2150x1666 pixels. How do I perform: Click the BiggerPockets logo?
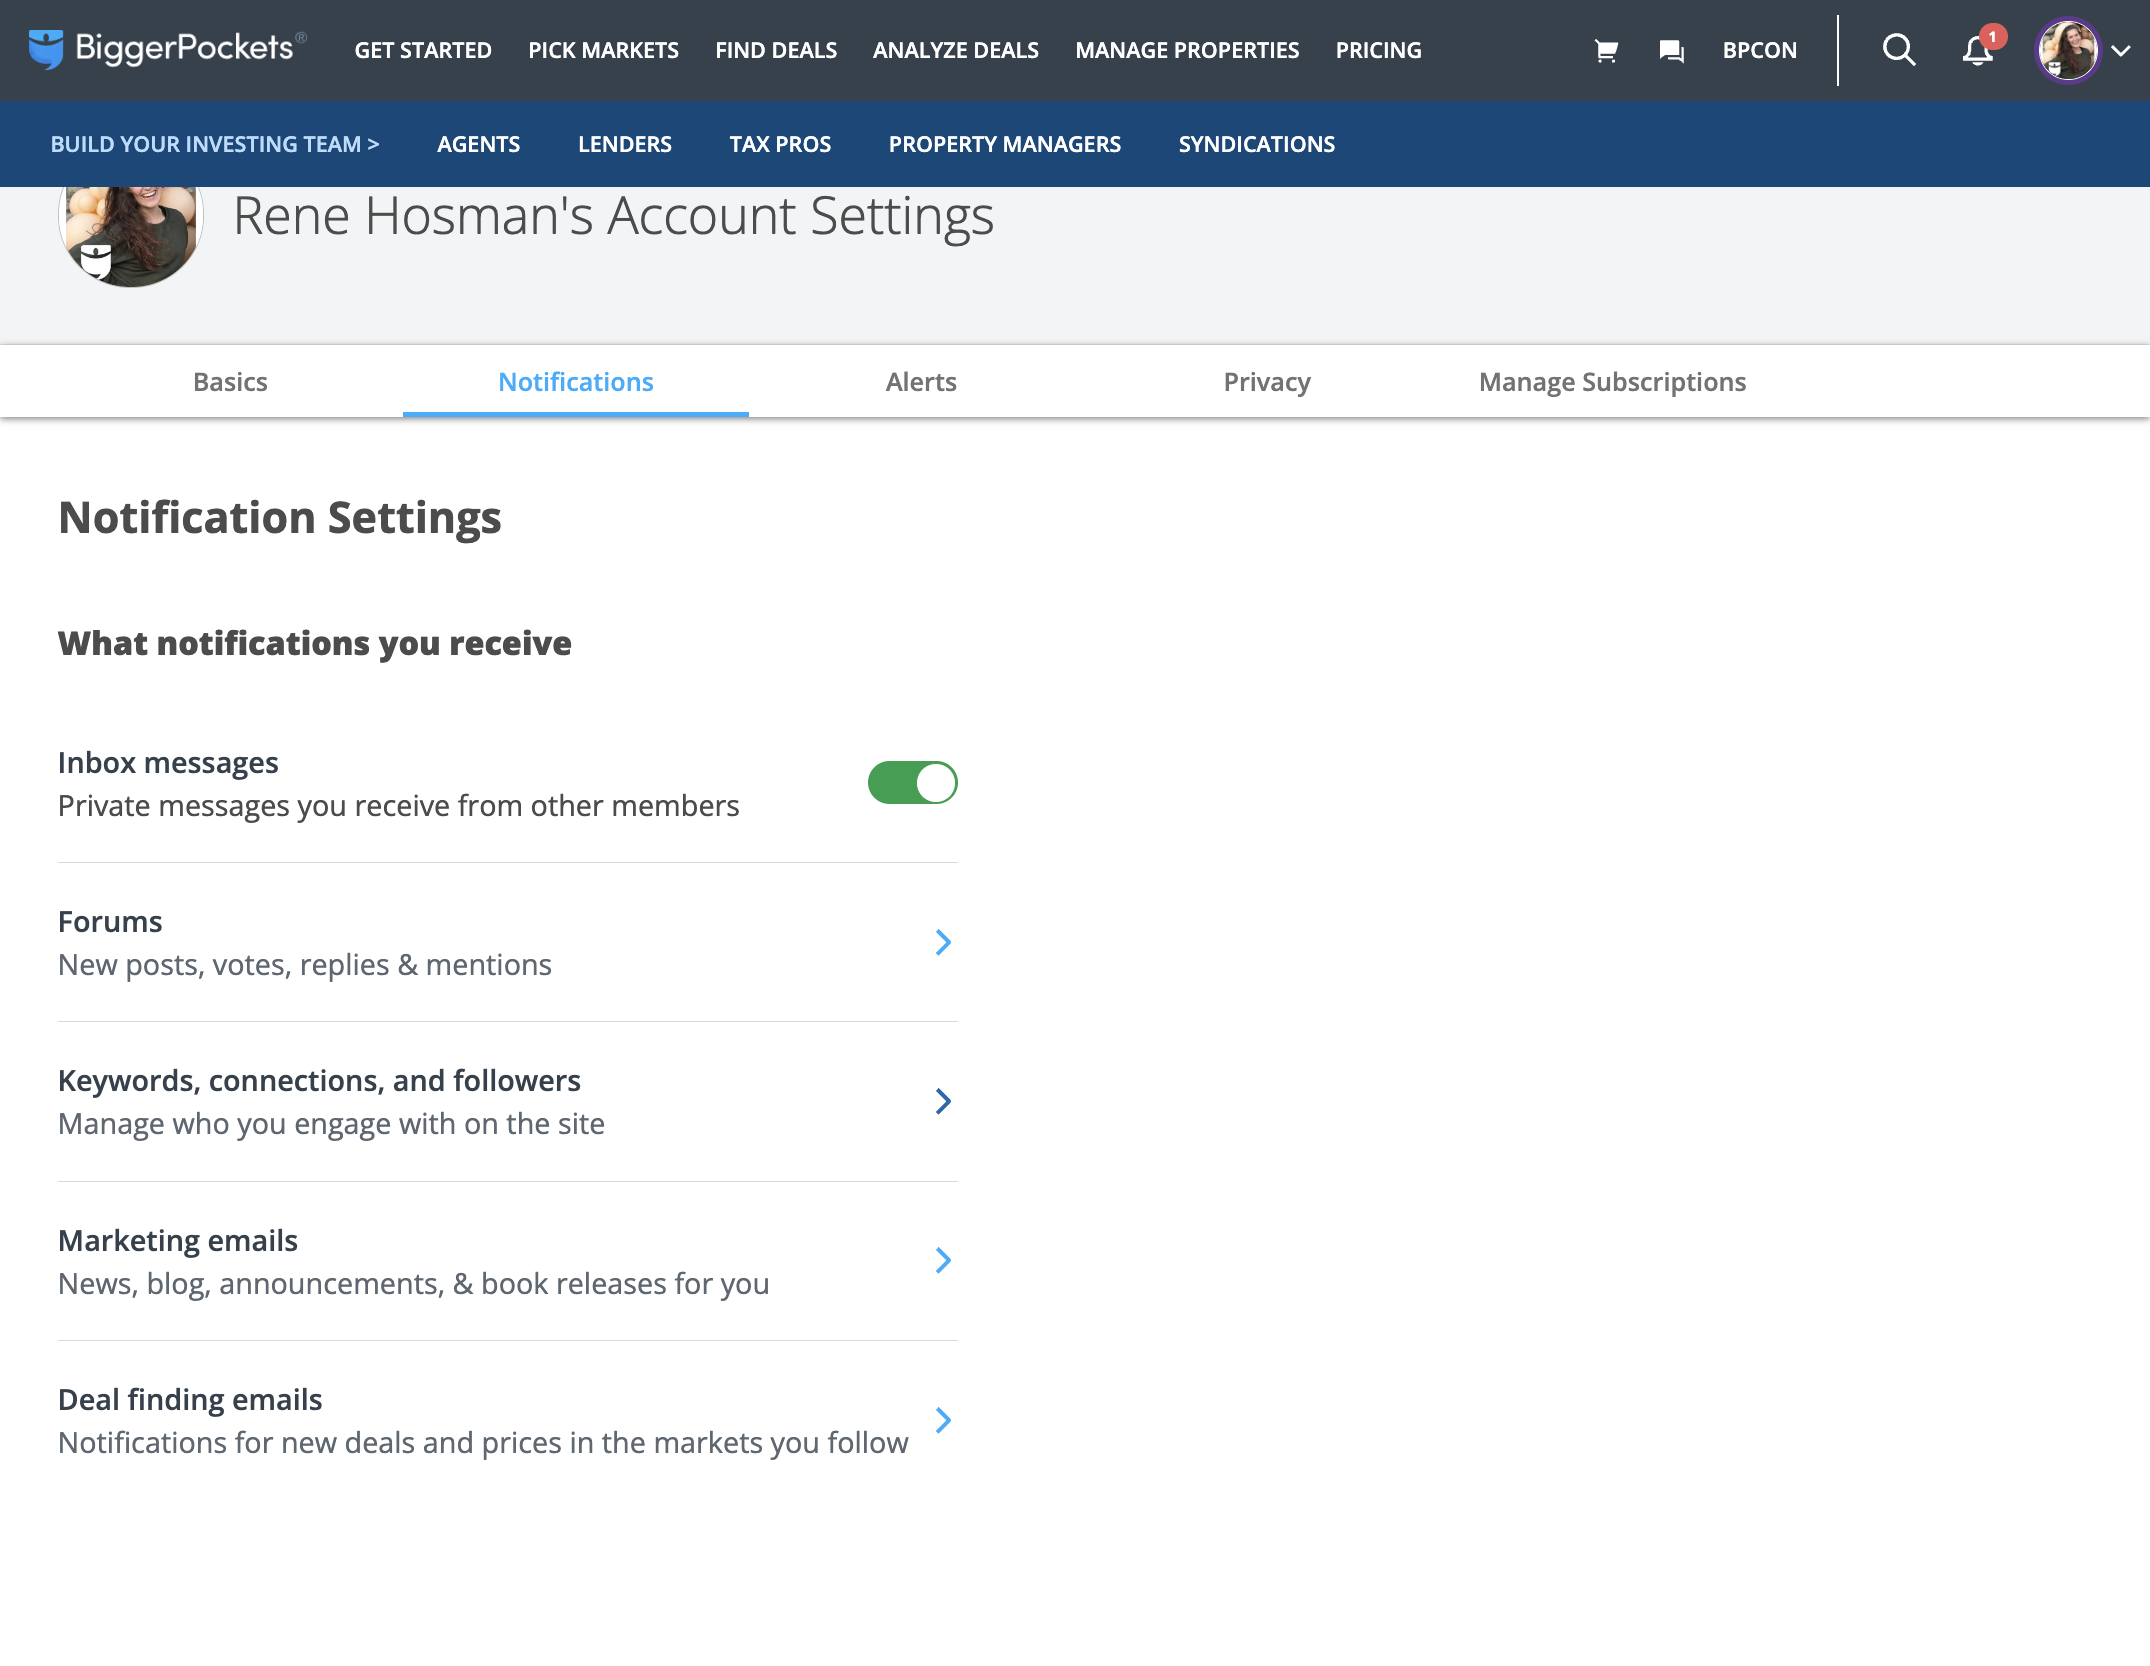pos(166,49)
